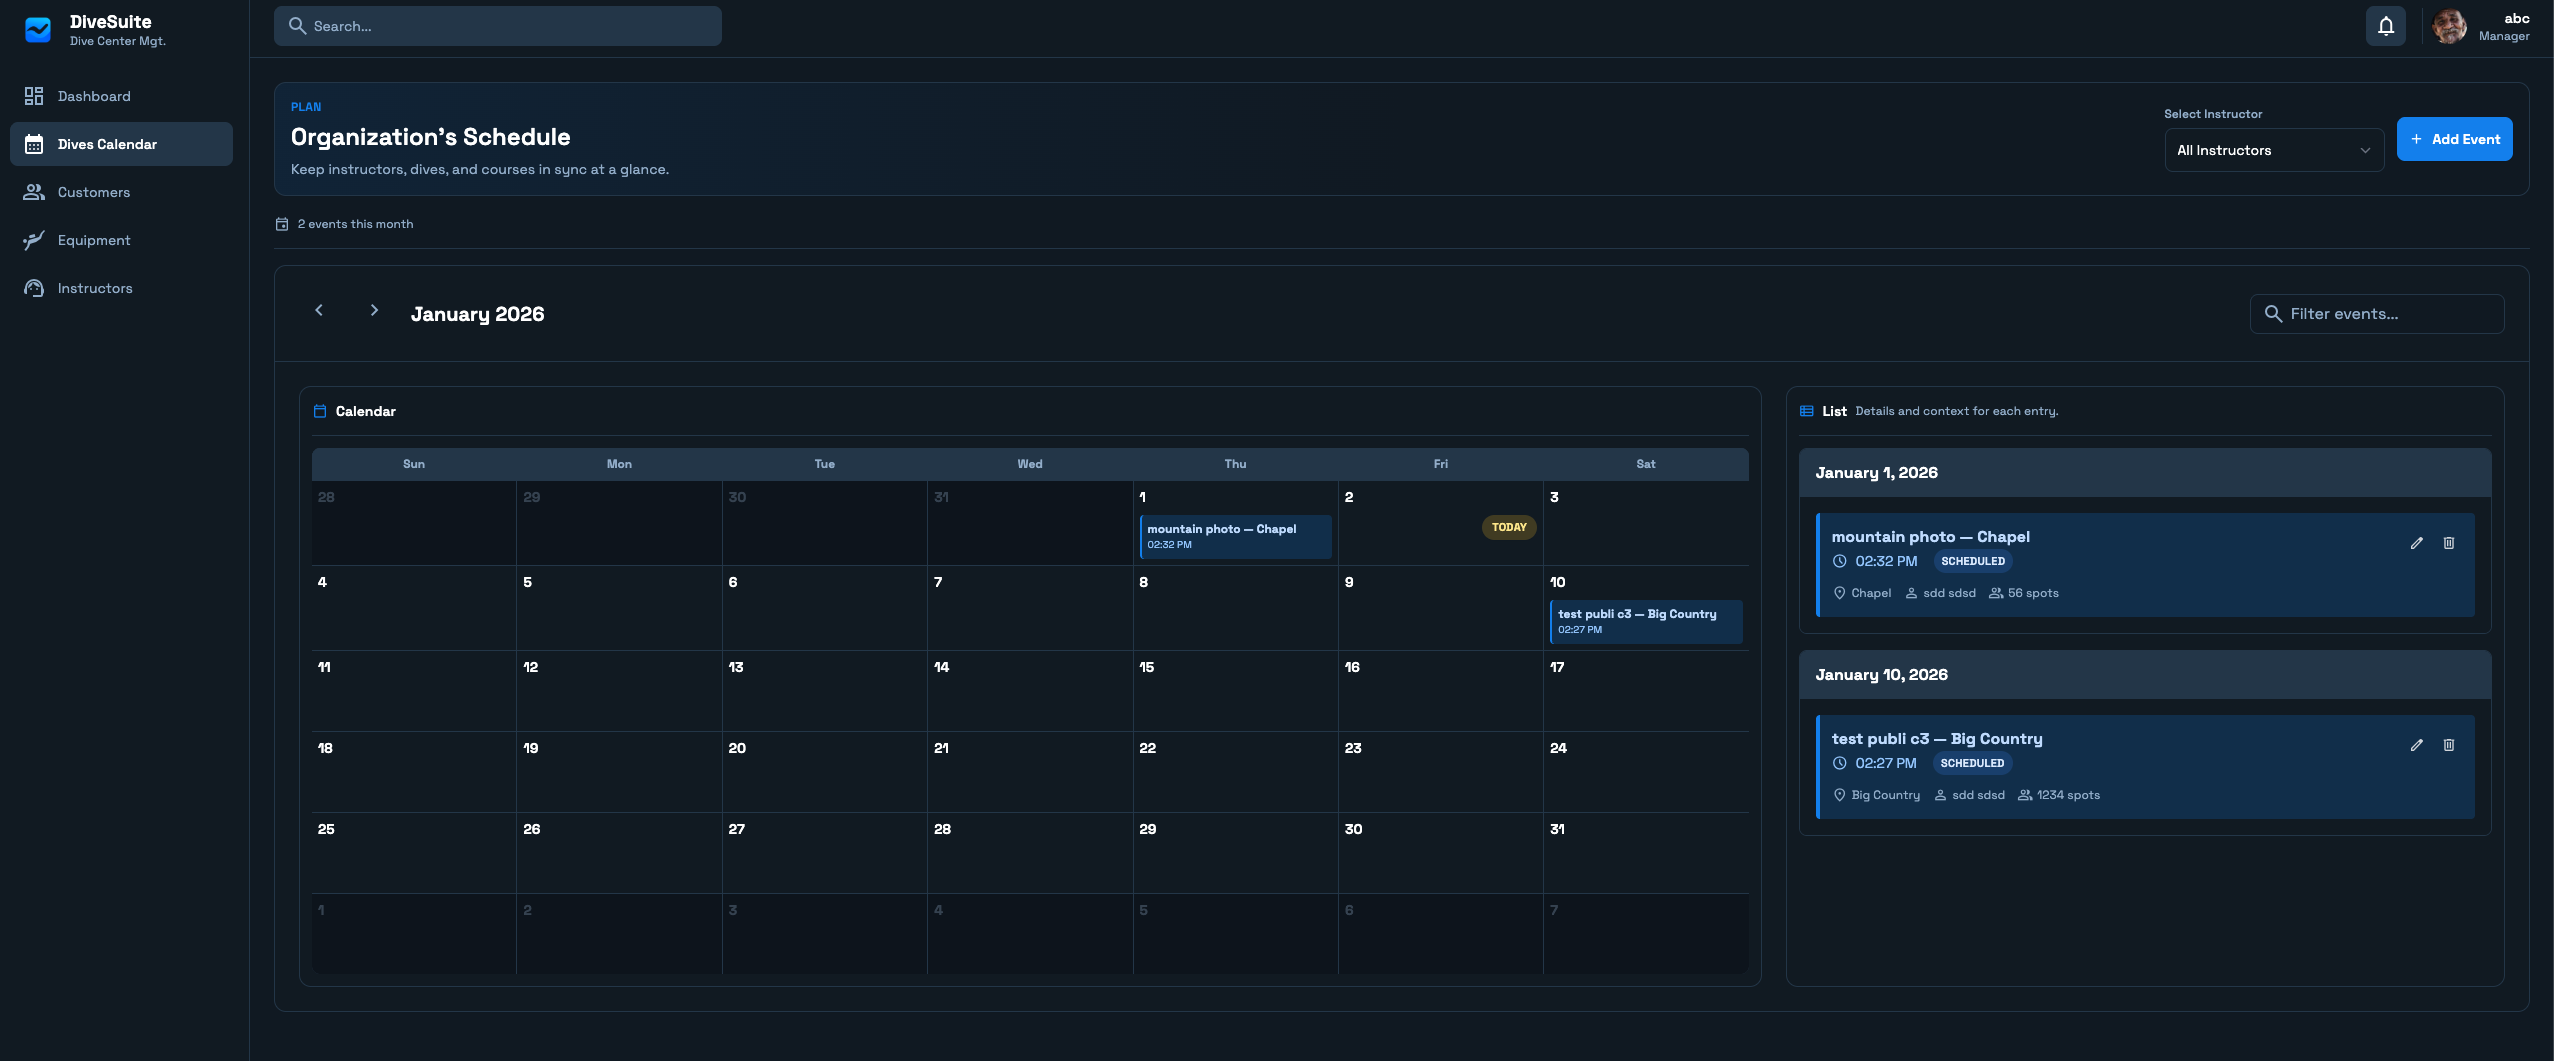Click the SCHEDULED badge on mountain photo event
This screenshot has height=1061, width=2554.
coord(1972,561)
